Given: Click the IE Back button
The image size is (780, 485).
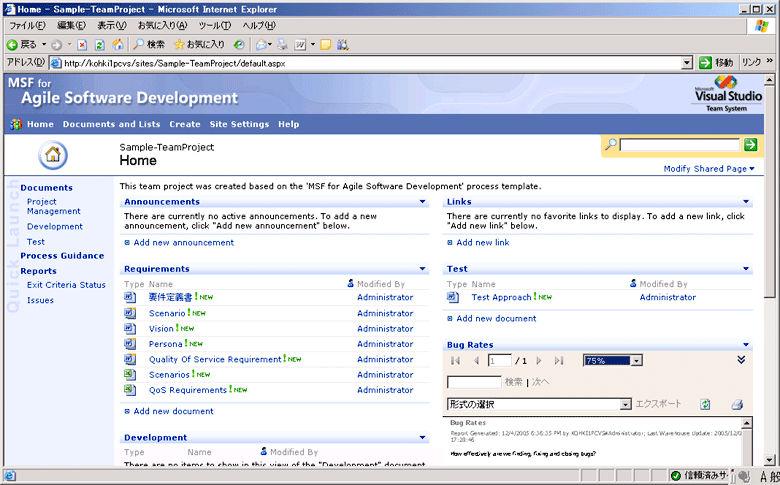Looking at the screenshot, I should pyautogui.click(x=21, y=45).
